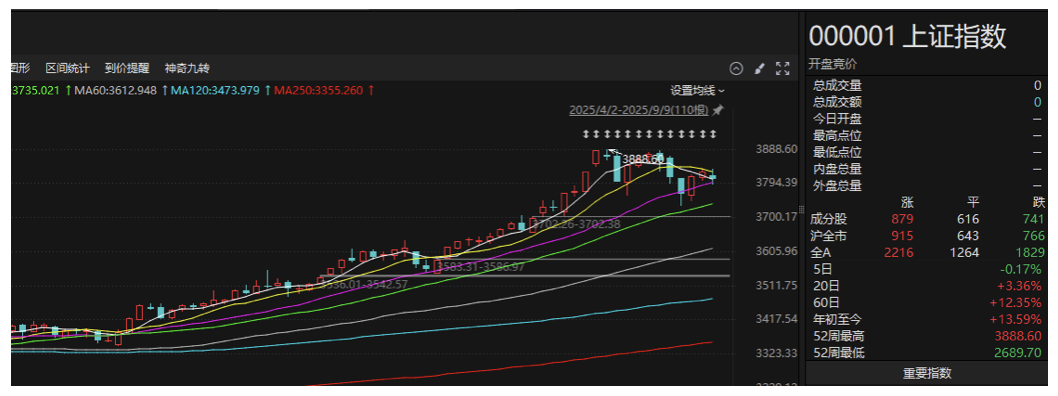Click price axis label 3700.17
The image size is (1058, 396).
(x=777, y=217)
